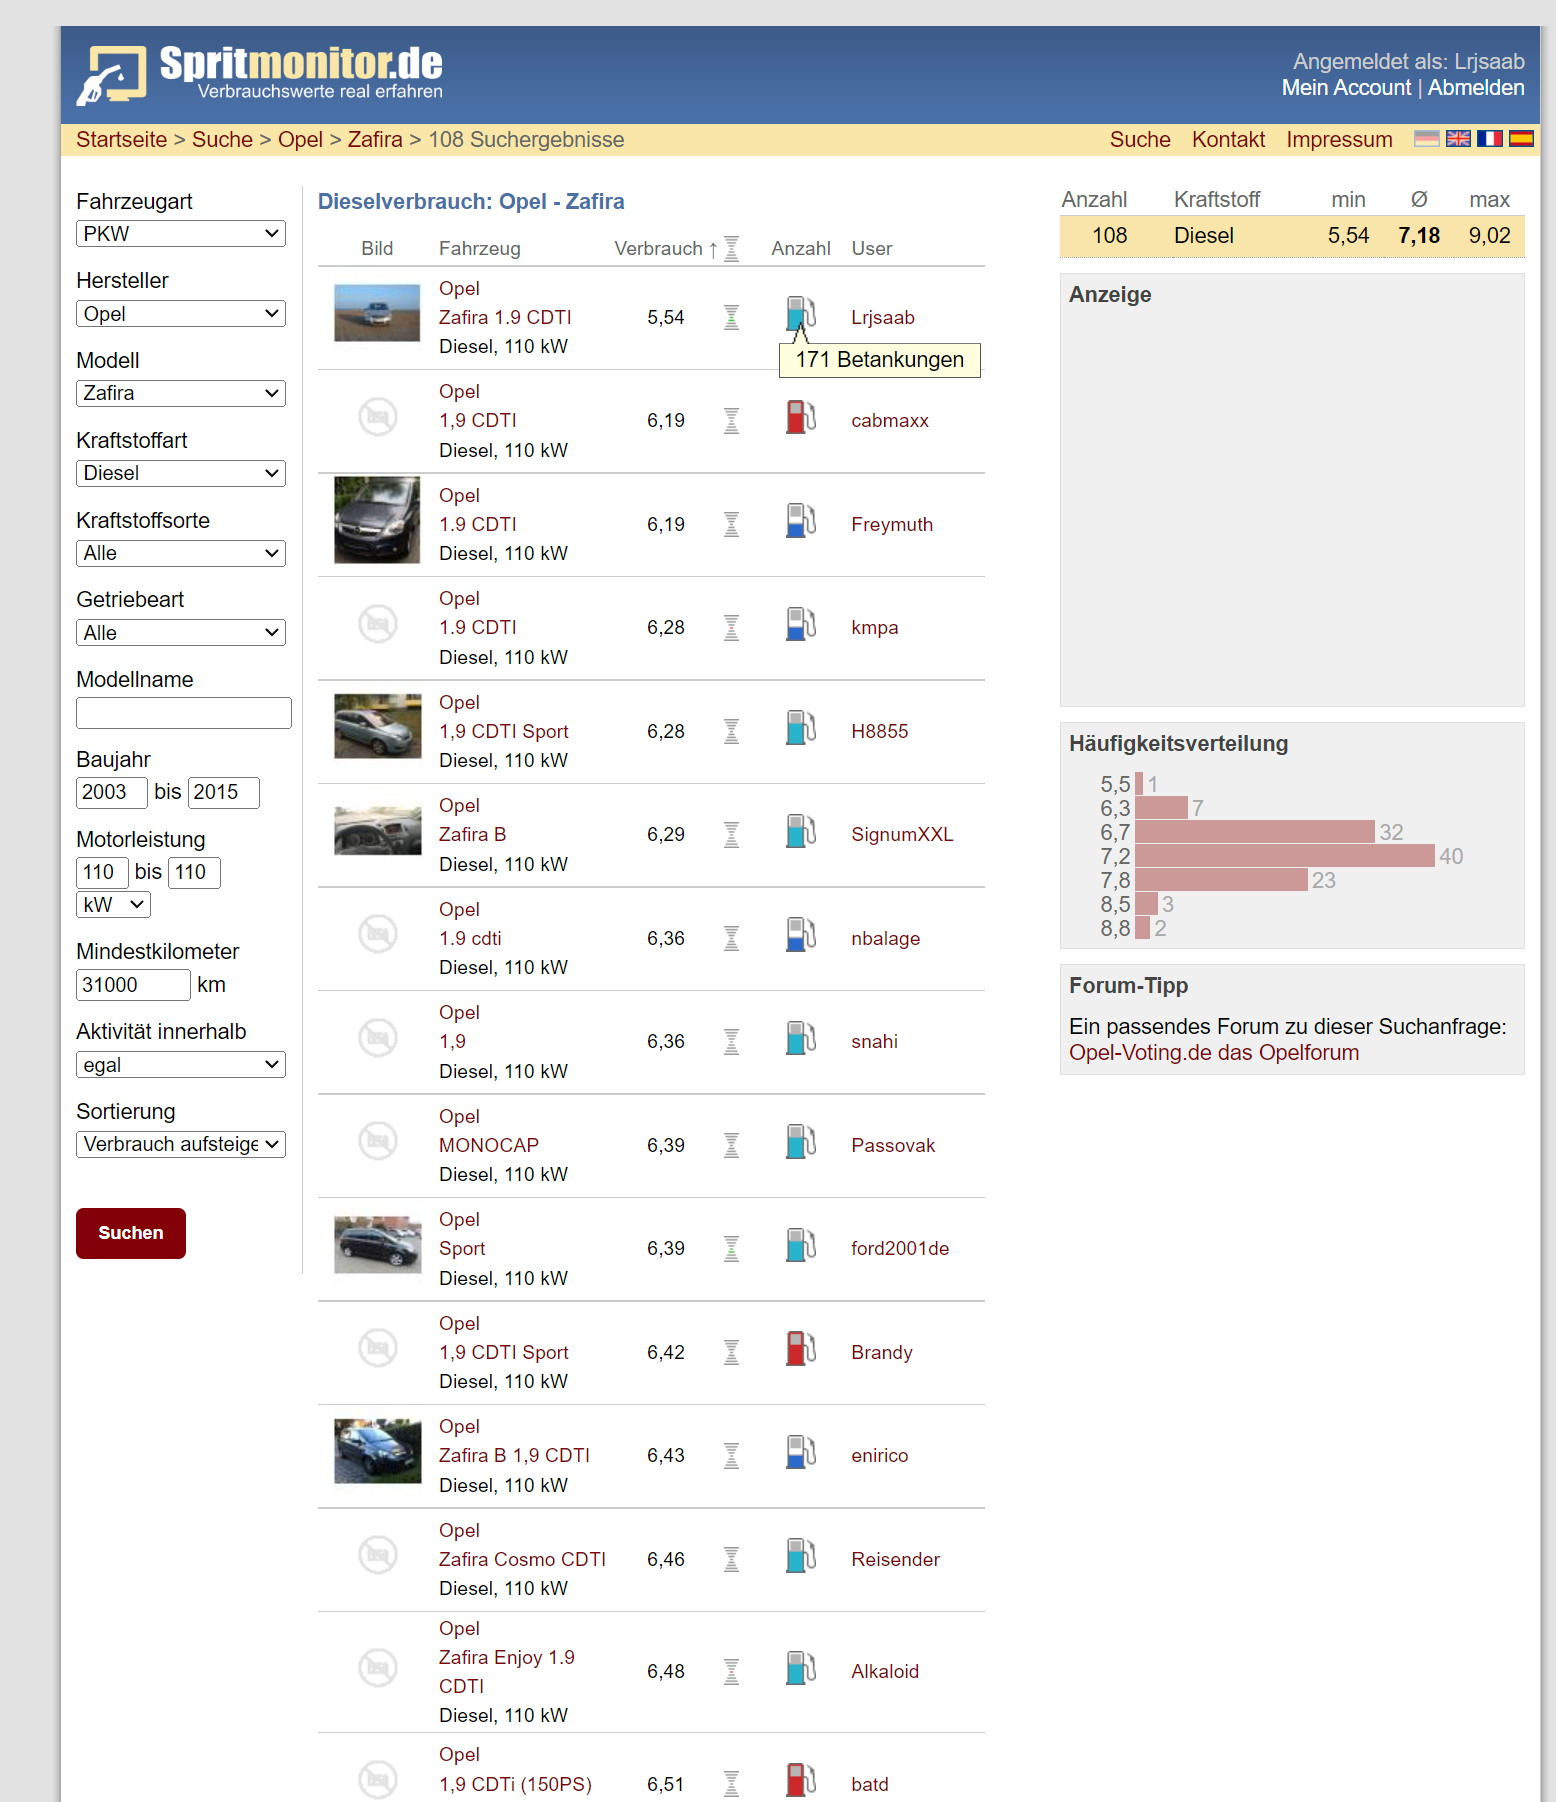This screenshot has width=1556, height=1802.
Task: Click consumption scale icon in Lrjsaab row
Action: pyautogui.click(x=732, y=317)
